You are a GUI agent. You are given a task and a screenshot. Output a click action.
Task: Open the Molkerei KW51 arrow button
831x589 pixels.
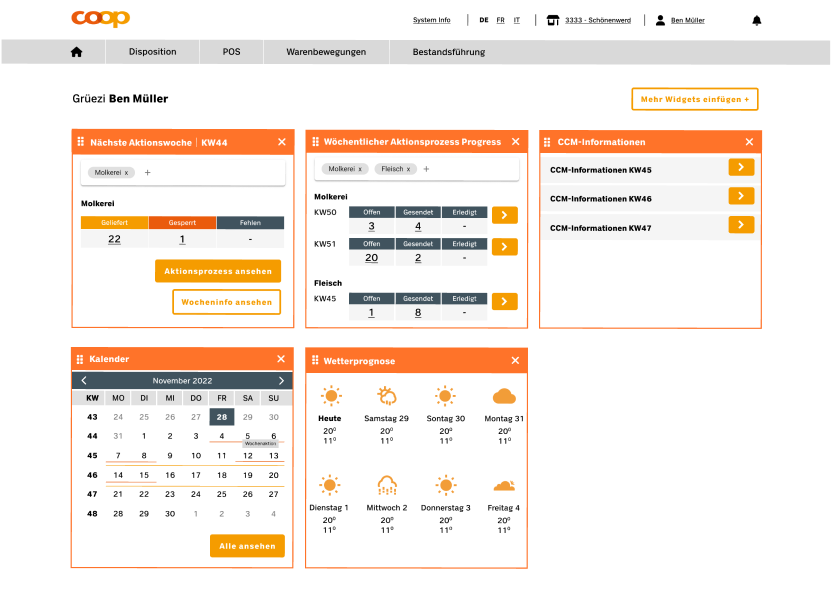[505, 247]
